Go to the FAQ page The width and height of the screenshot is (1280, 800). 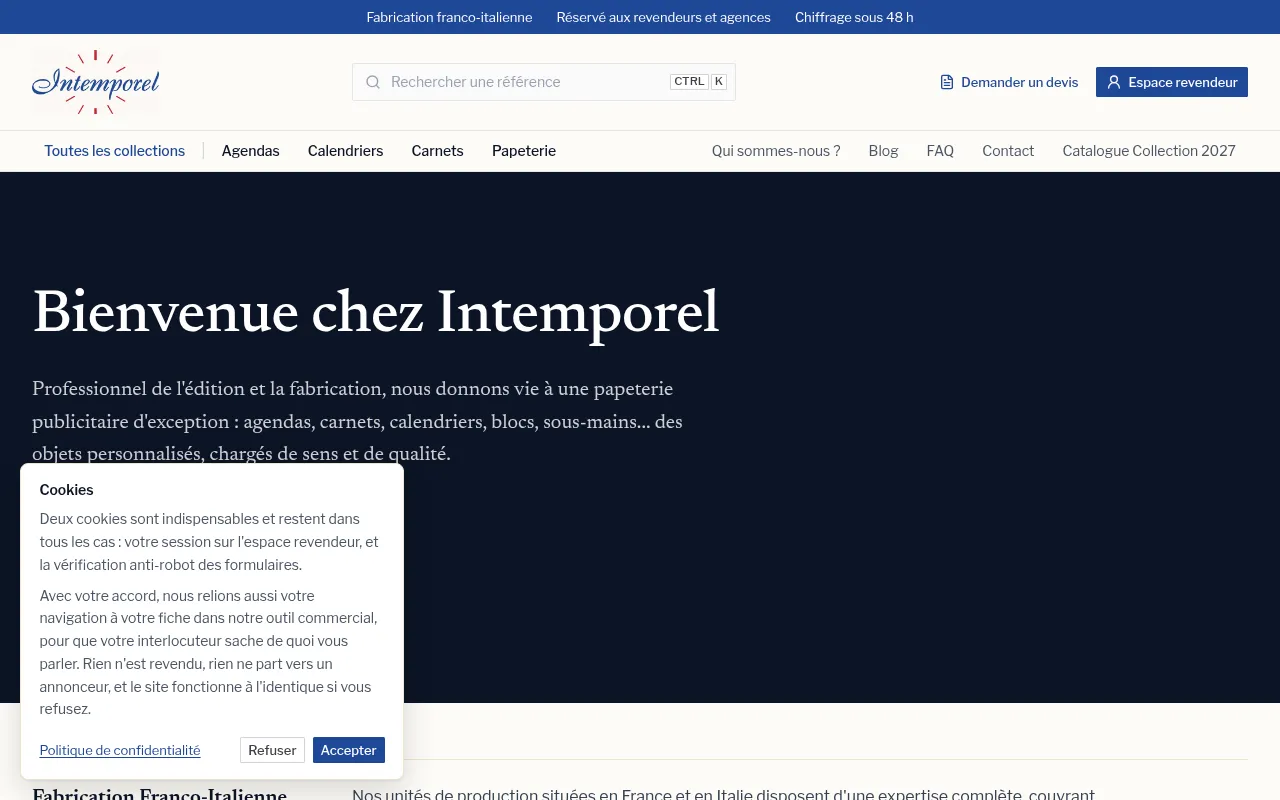[940, 151]
